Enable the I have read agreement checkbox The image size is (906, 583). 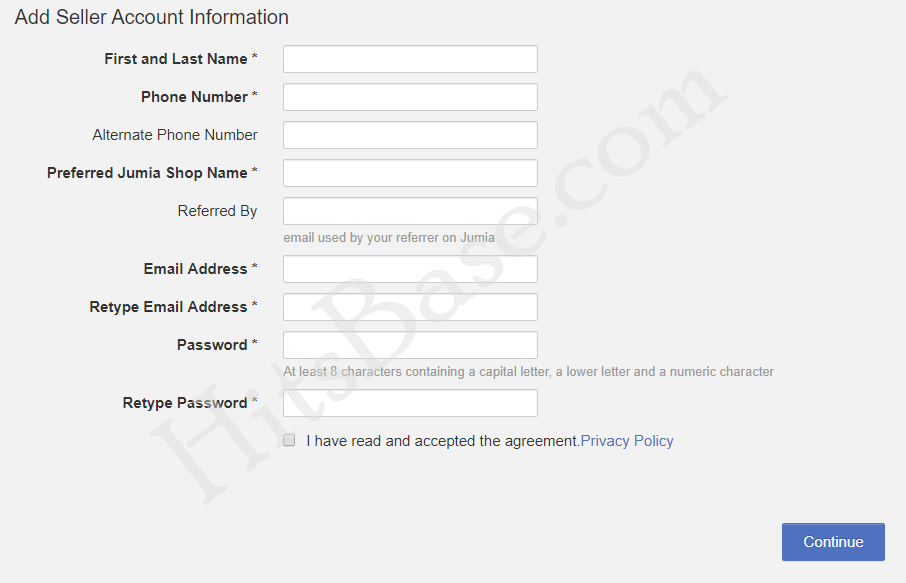click(289, 440)
